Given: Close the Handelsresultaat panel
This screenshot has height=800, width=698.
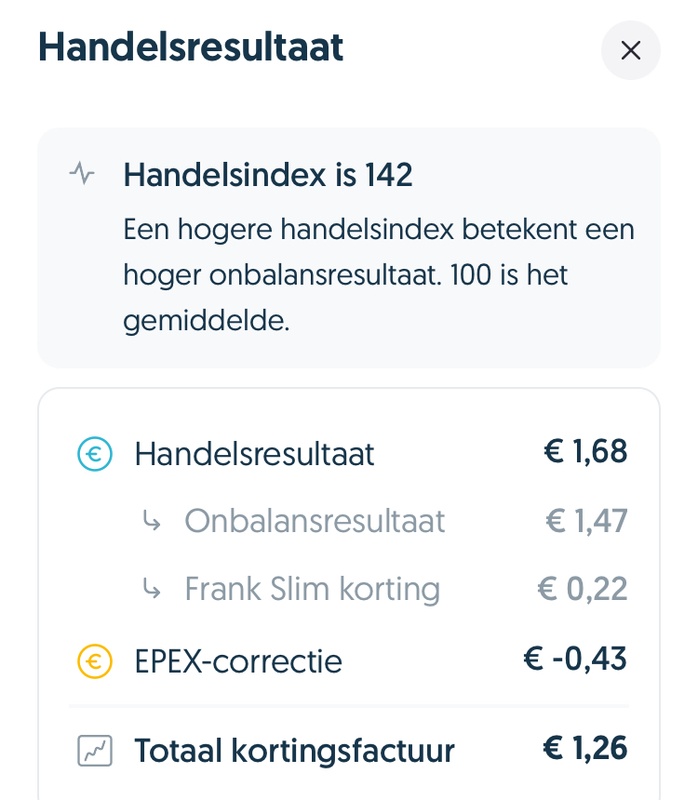Looking at the screenshot, I should (x=630, y=50).
